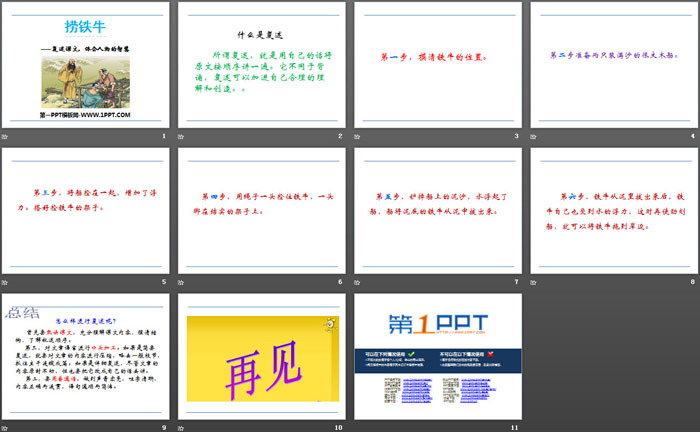Screen dimensions: 700x432
Task: Click the animation star icon under slide 5
Action: tap(4, 282)
